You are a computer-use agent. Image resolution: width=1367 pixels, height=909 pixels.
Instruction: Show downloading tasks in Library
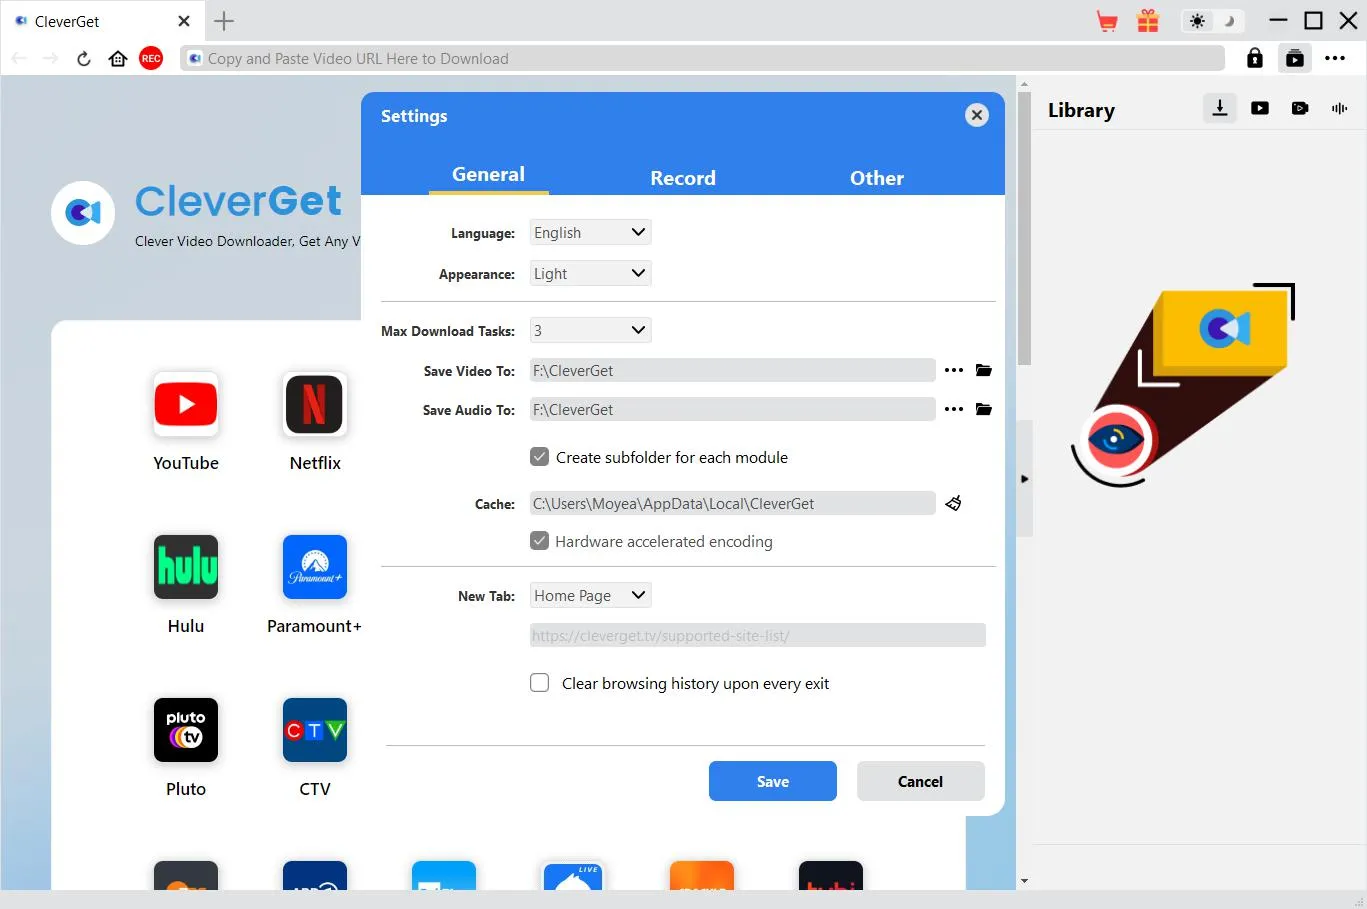tap(1219, 108)
